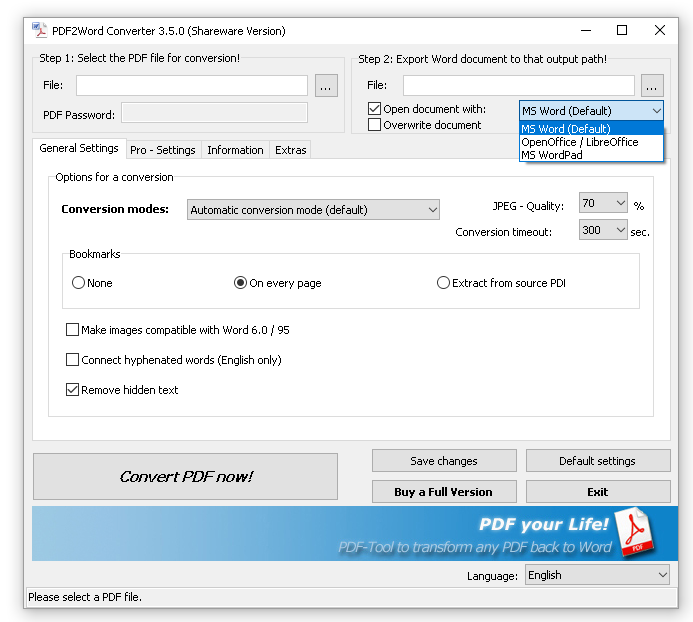Screen dimensions: 693x622
Task: Open the Language dropdown
Action: [597, 575]
